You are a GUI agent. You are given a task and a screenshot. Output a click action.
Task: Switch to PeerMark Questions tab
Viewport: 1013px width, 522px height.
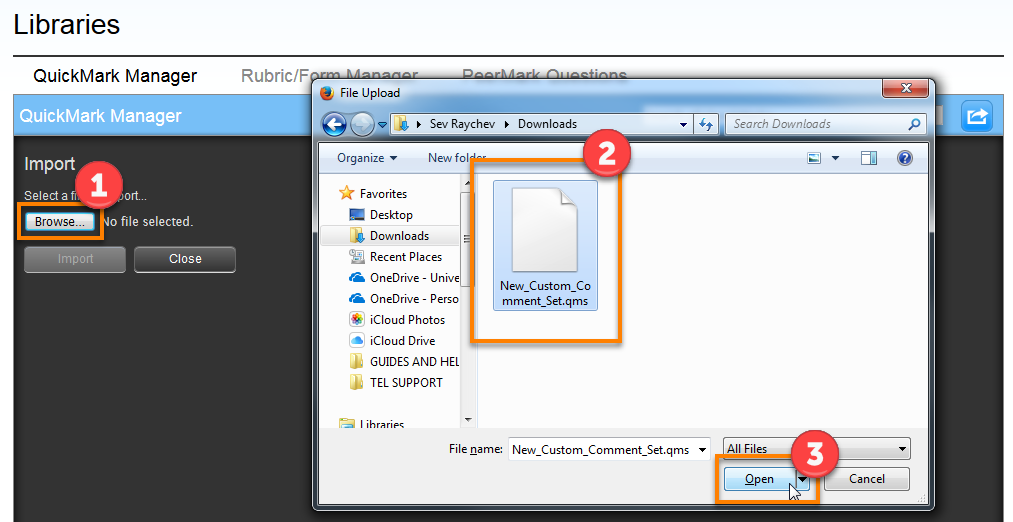(545, 76)
